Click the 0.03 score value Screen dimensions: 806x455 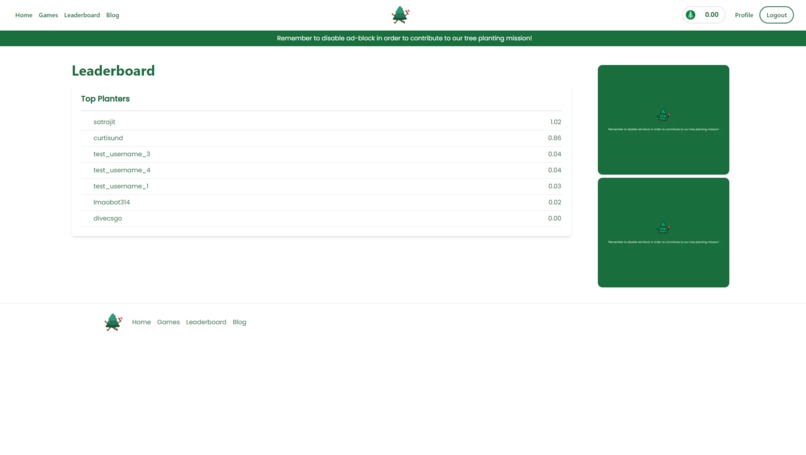click(555, 186)
